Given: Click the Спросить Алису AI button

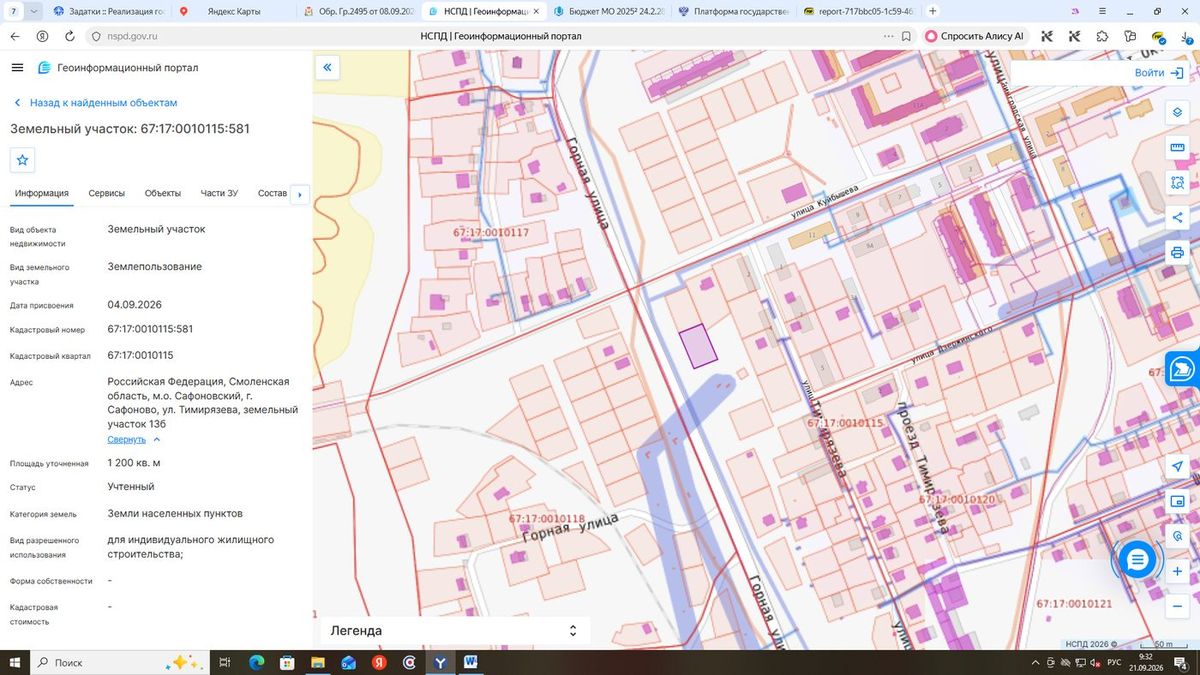Looking at the screenshot, I should click(975, 36).
